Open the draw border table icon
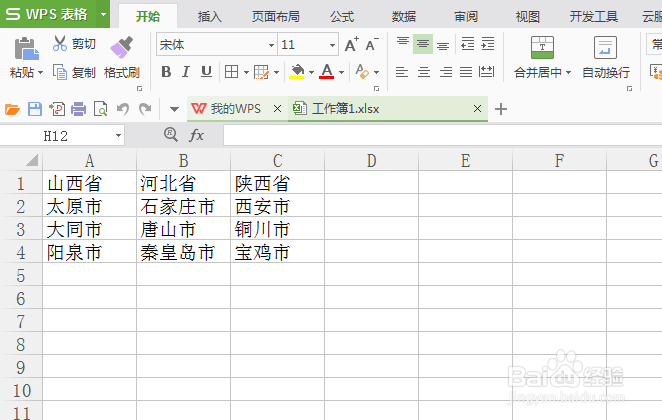The width and height of the screenshot is (662, 420). [x=261, y=72]
